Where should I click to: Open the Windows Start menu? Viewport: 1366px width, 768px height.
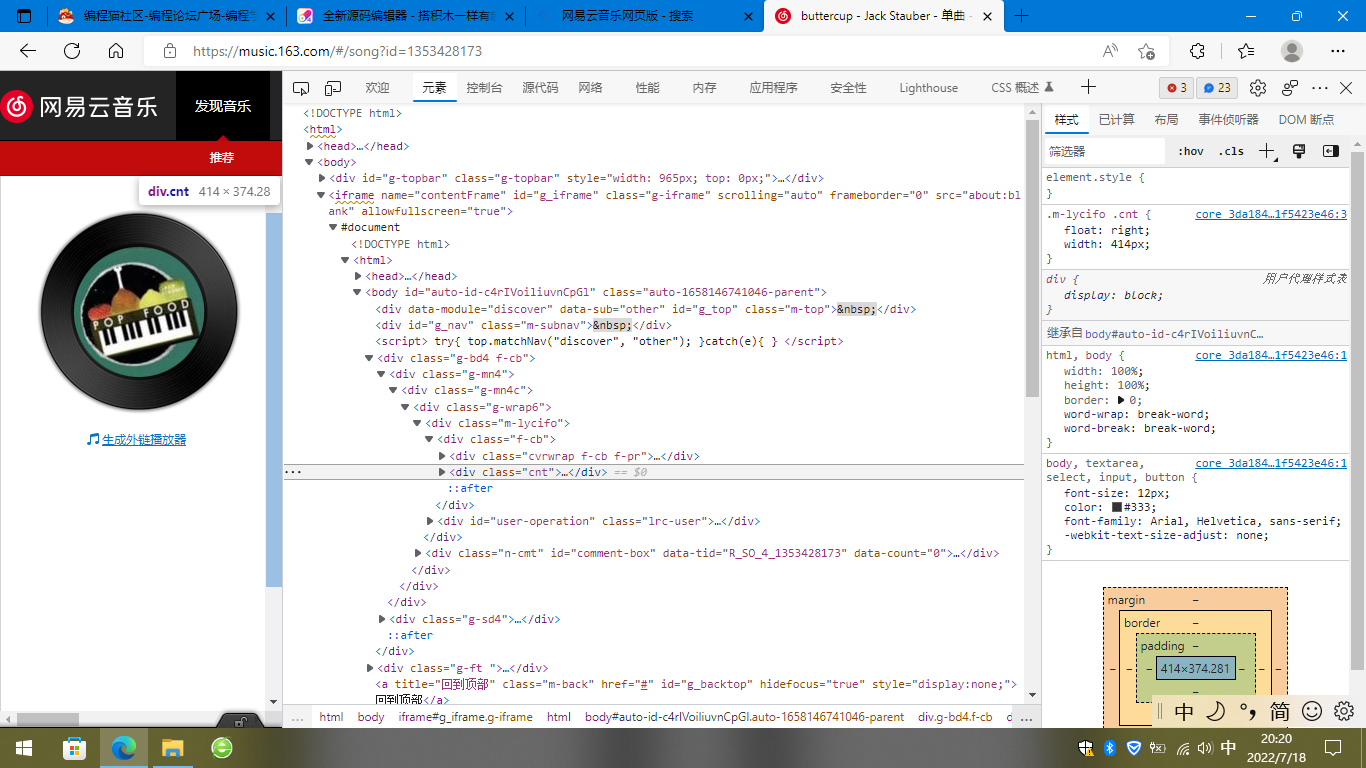[24, 747]
